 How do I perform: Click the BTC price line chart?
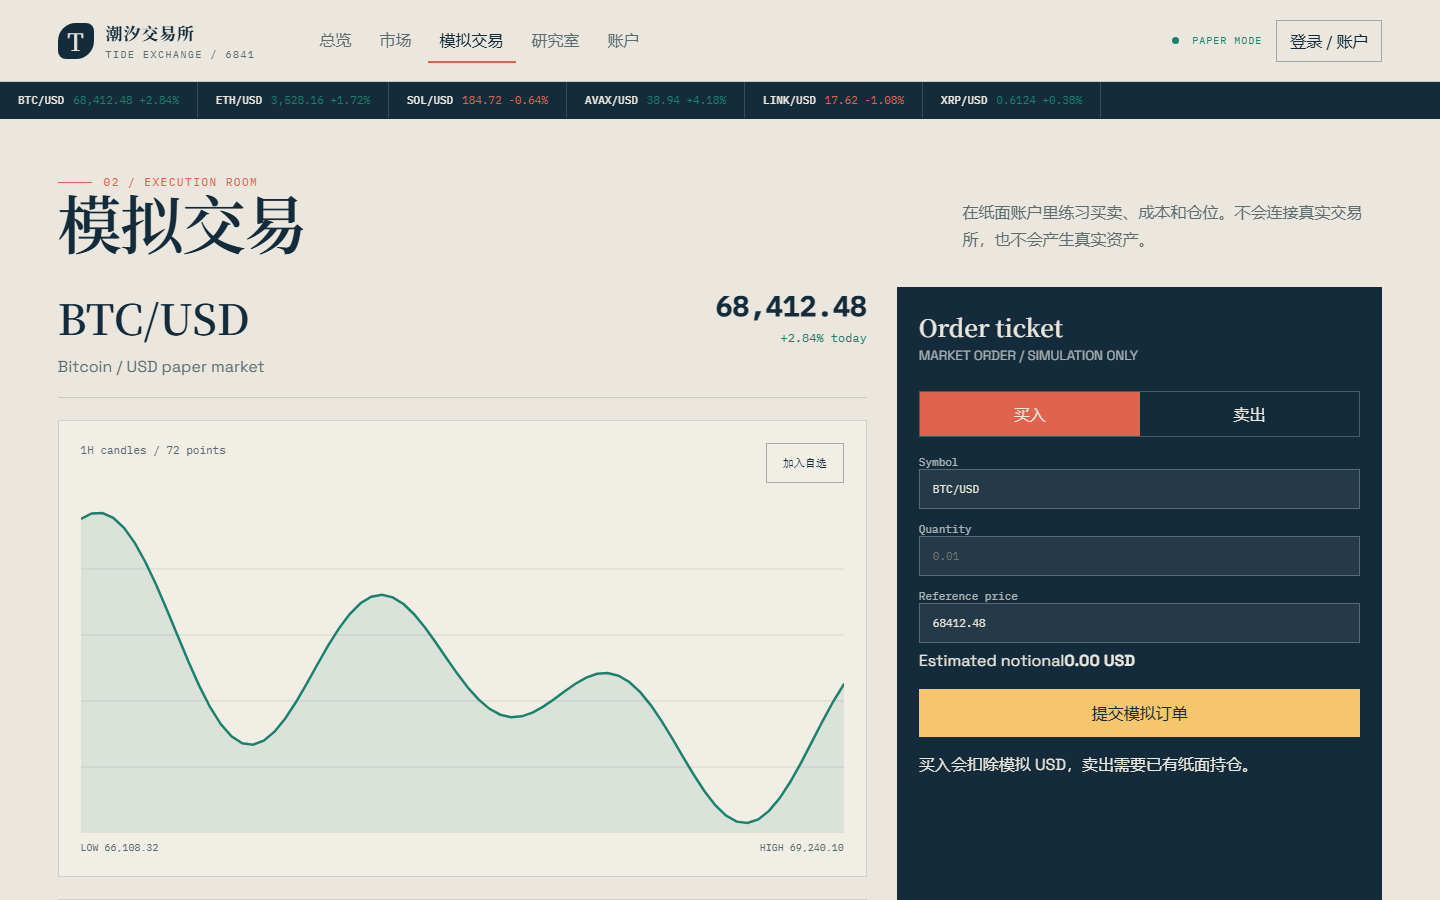(462, 670)
